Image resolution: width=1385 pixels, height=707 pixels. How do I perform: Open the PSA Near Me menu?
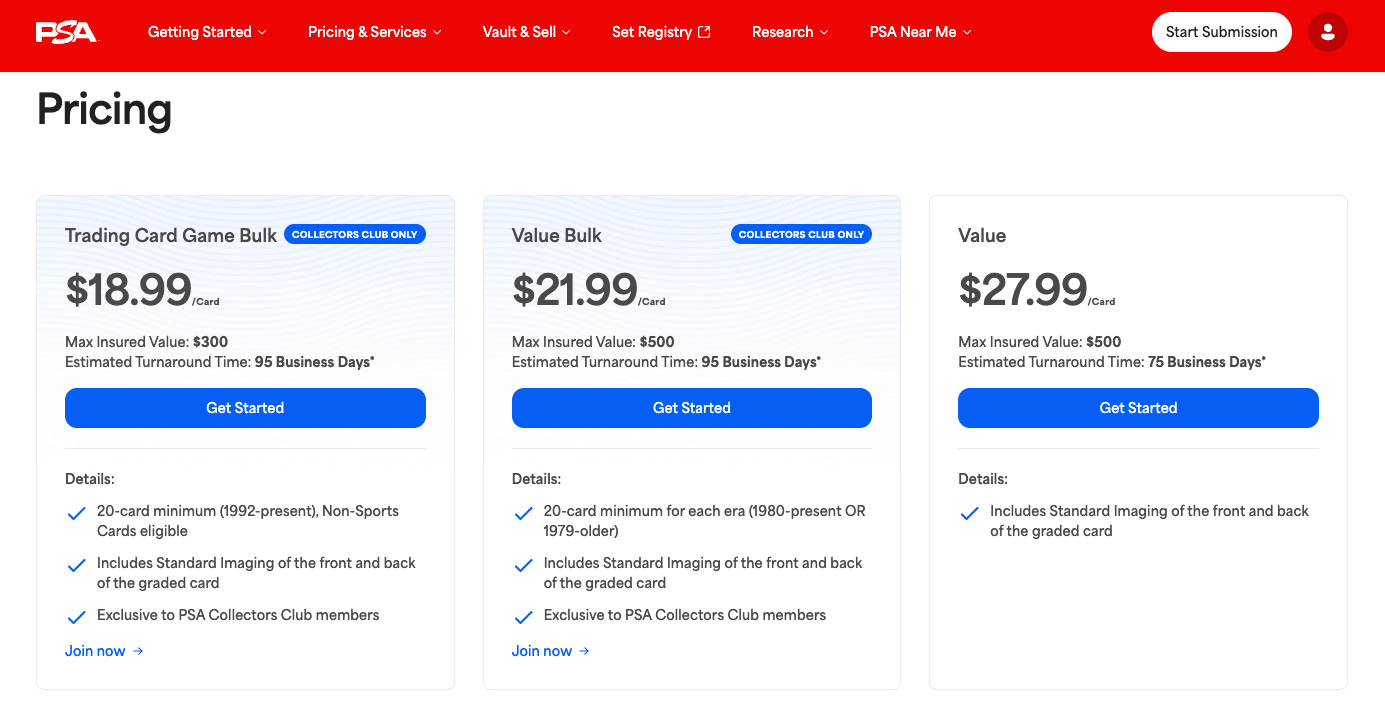(921, 32)
